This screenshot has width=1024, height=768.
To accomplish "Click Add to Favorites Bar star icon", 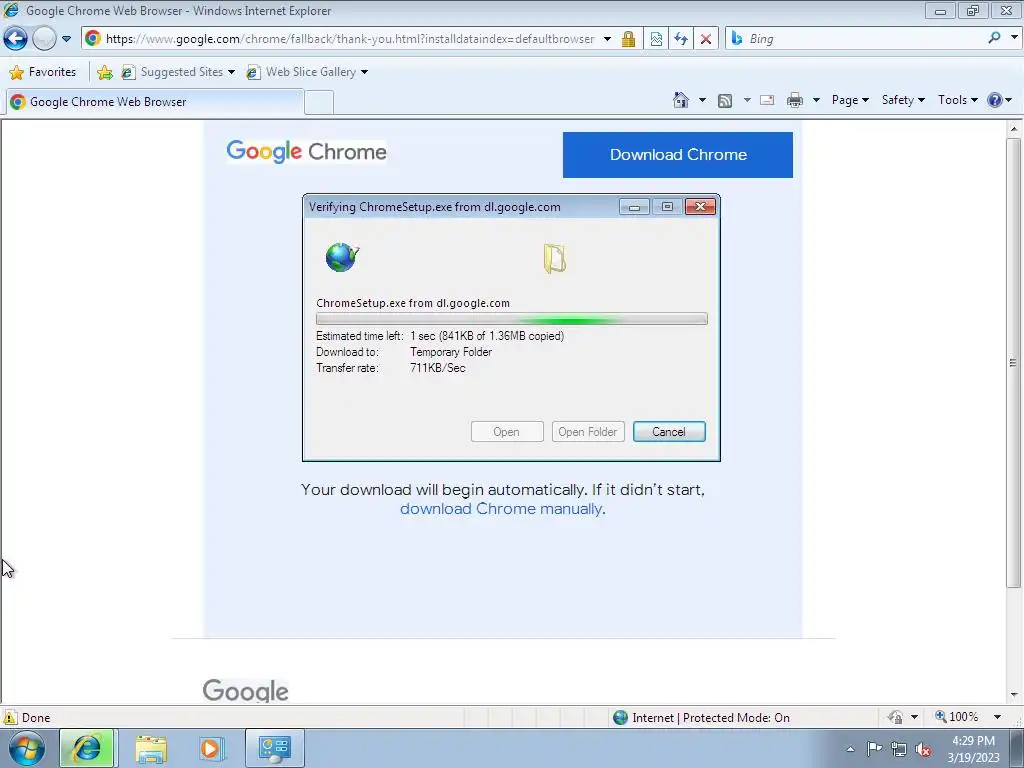I will pyautogui.click(x=104, y=72).
